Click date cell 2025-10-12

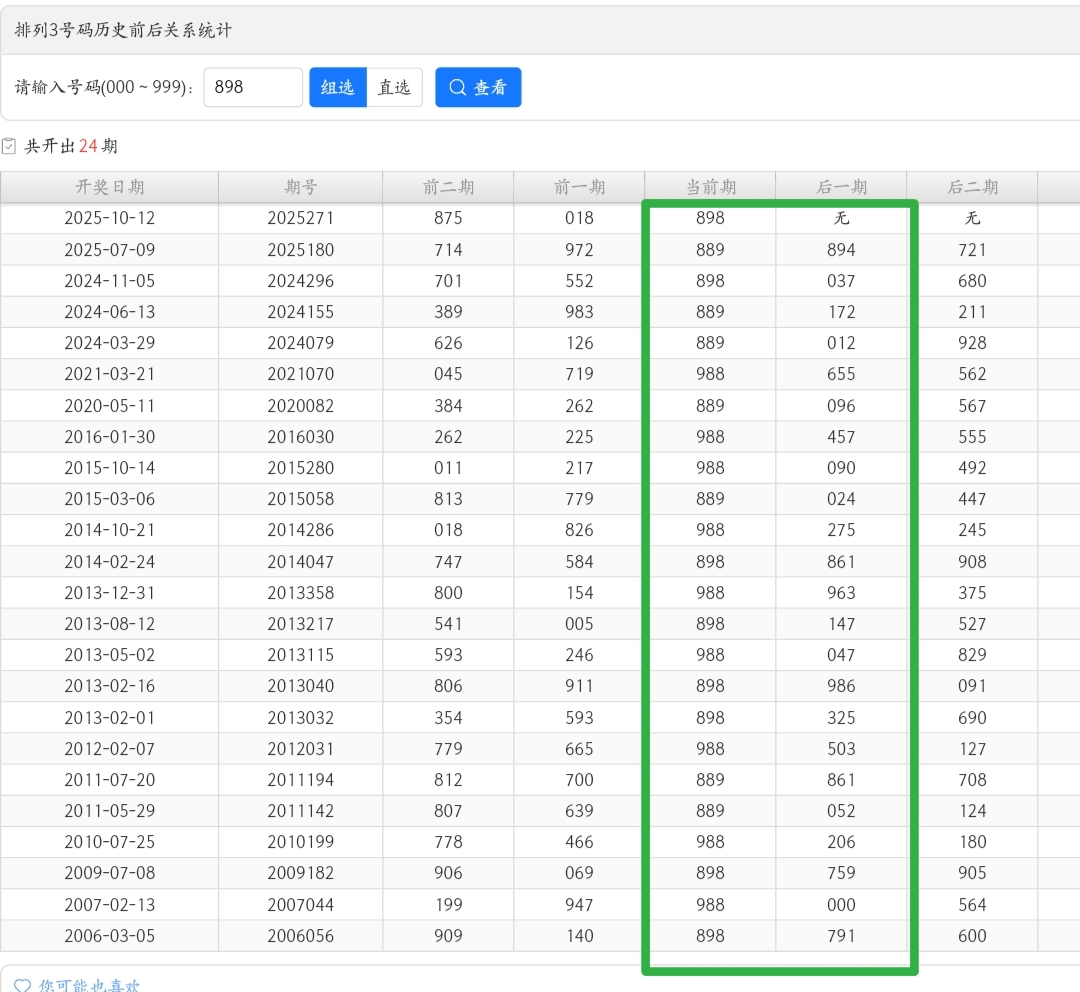pos(110,218)
